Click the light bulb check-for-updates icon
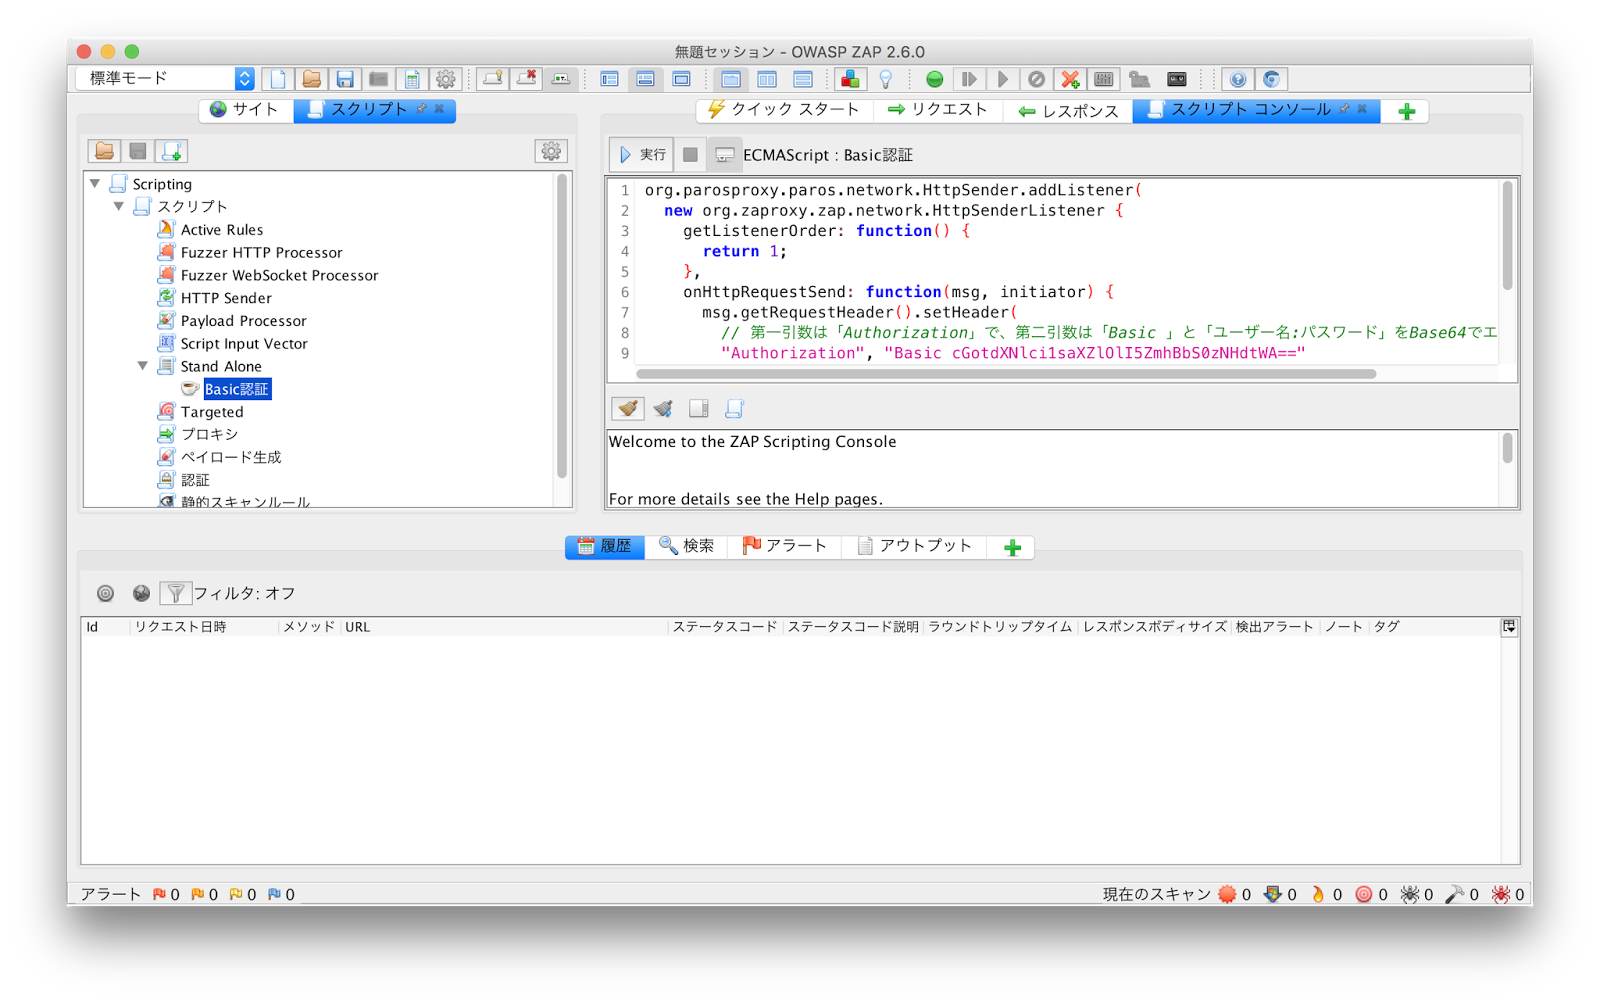1600x1002 pixels. (885, 79)
